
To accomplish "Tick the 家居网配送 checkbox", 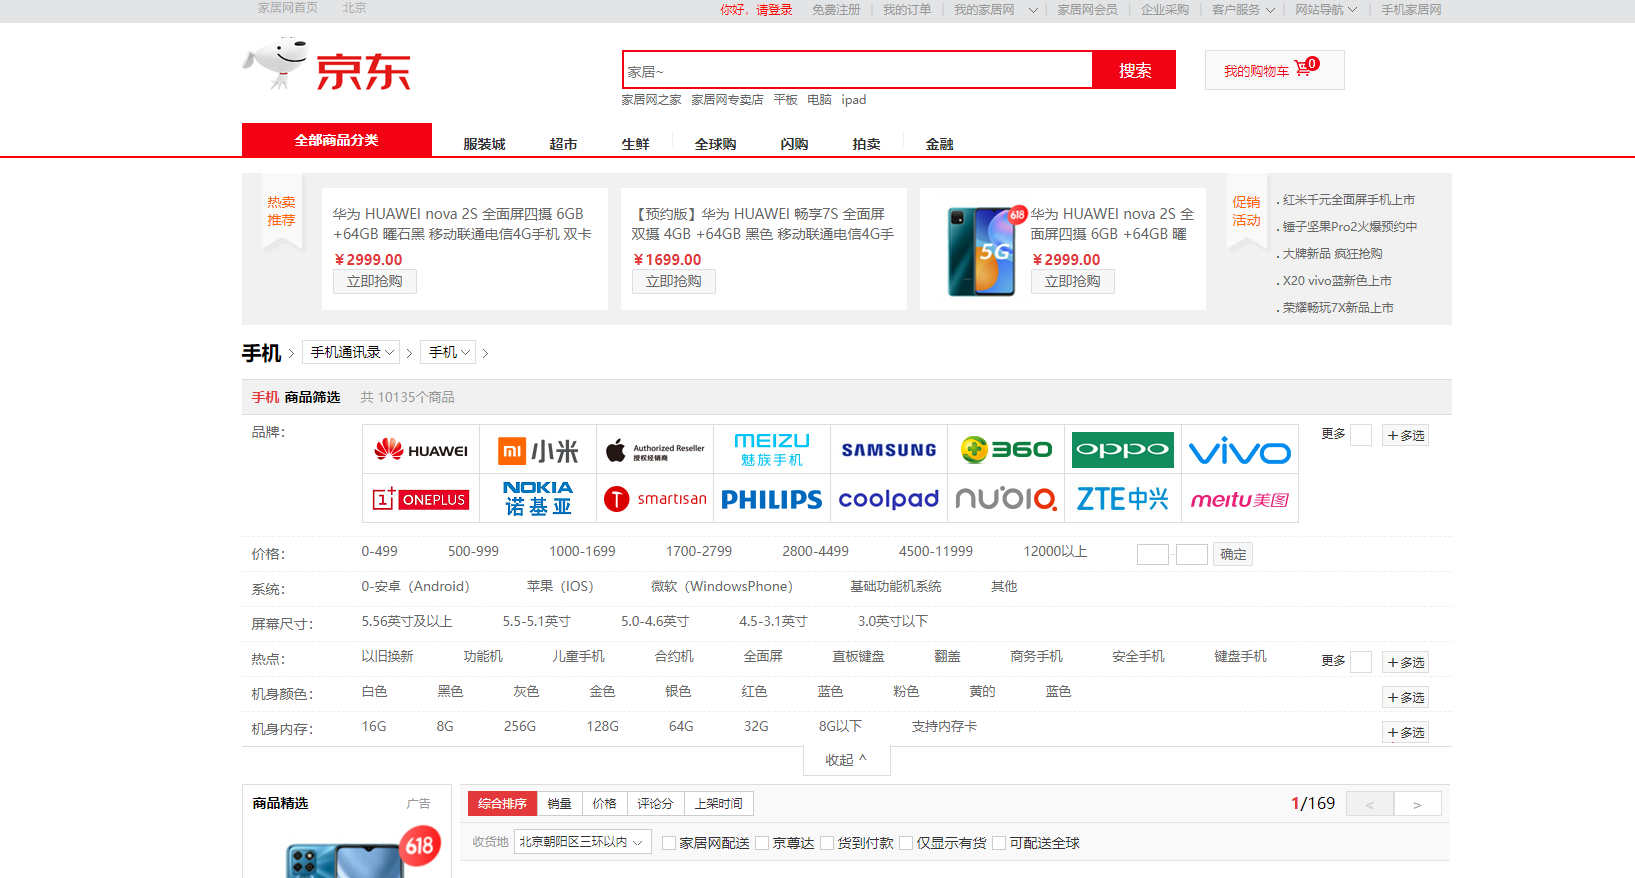I will 669,843.
